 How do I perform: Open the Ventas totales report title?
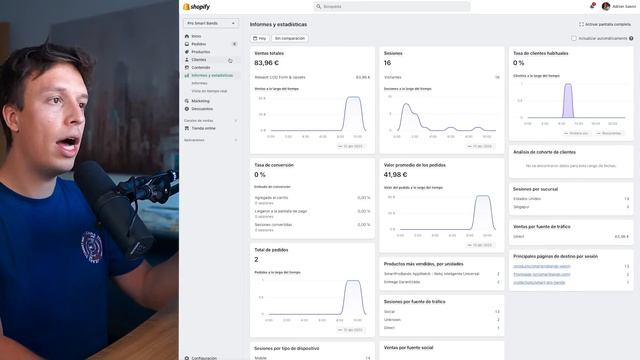(x=269, y=53)
